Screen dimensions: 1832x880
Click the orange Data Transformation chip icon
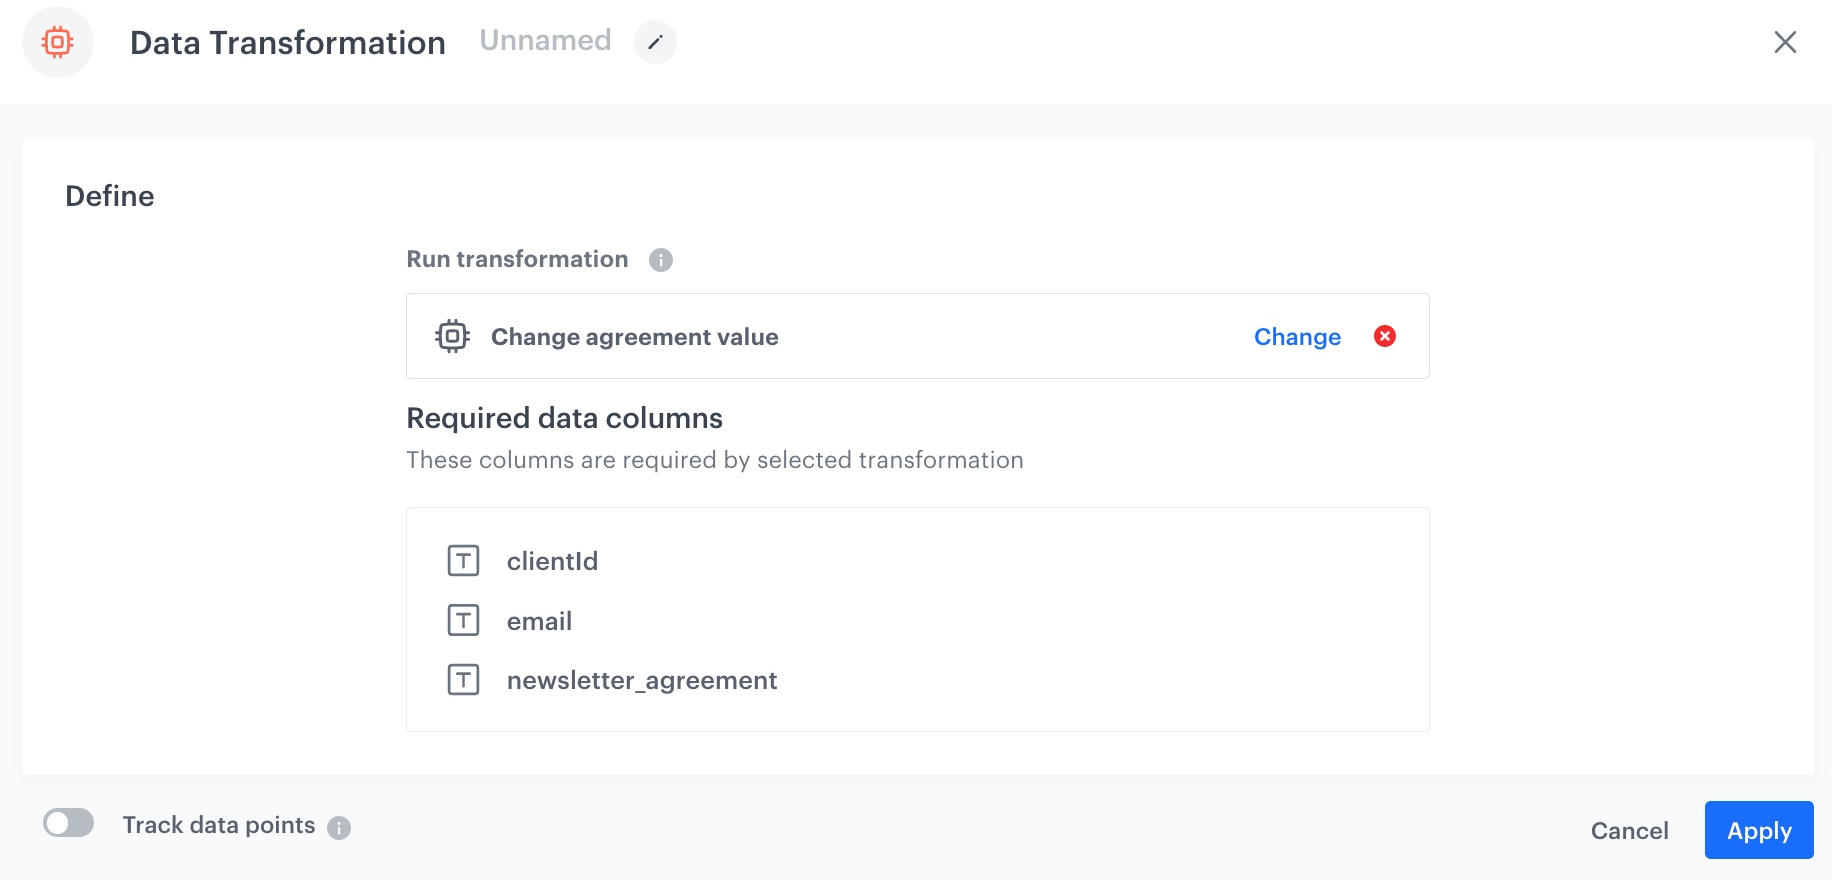pos(58,42)
